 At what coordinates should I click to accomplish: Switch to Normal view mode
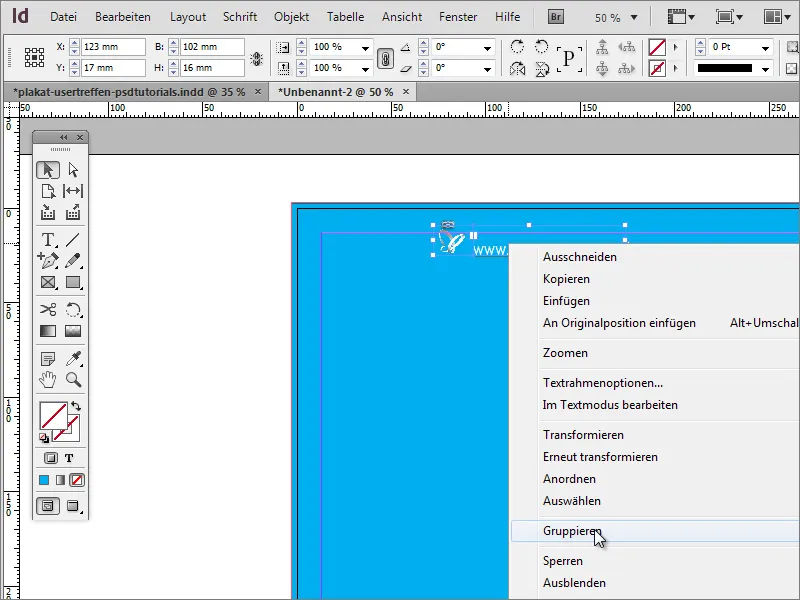[x=48, y=506]
